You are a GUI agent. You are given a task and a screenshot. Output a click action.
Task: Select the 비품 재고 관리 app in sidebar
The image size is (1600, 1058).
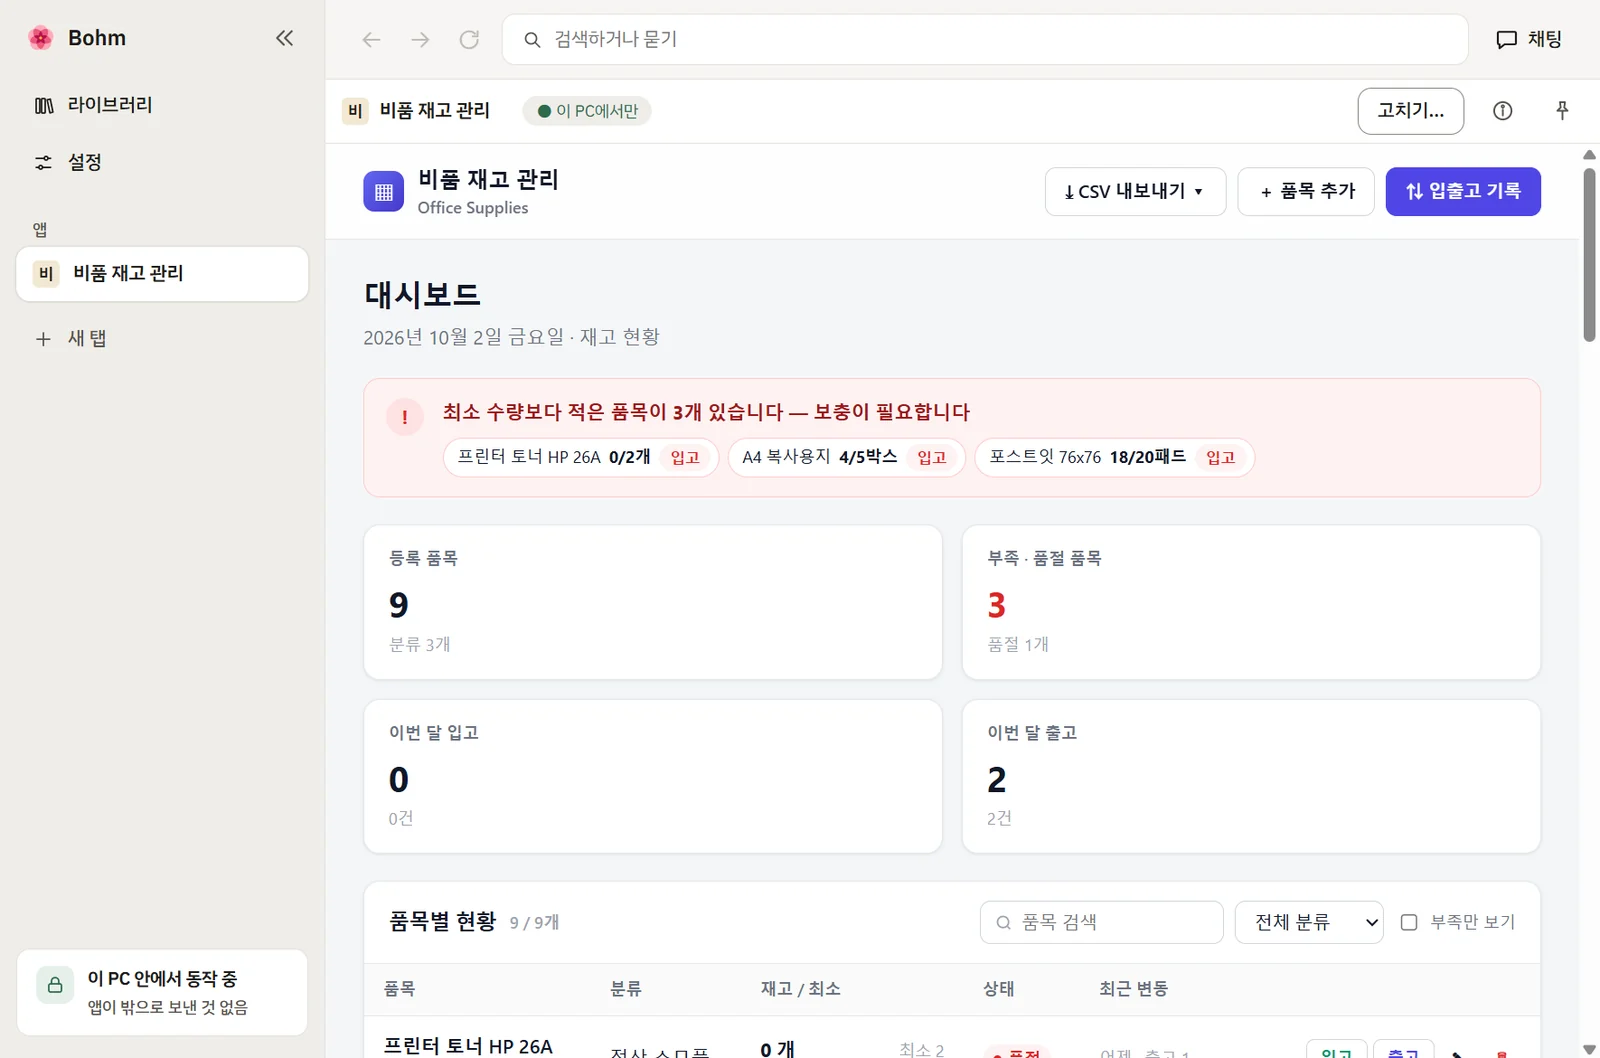click(x=162, y=274)
